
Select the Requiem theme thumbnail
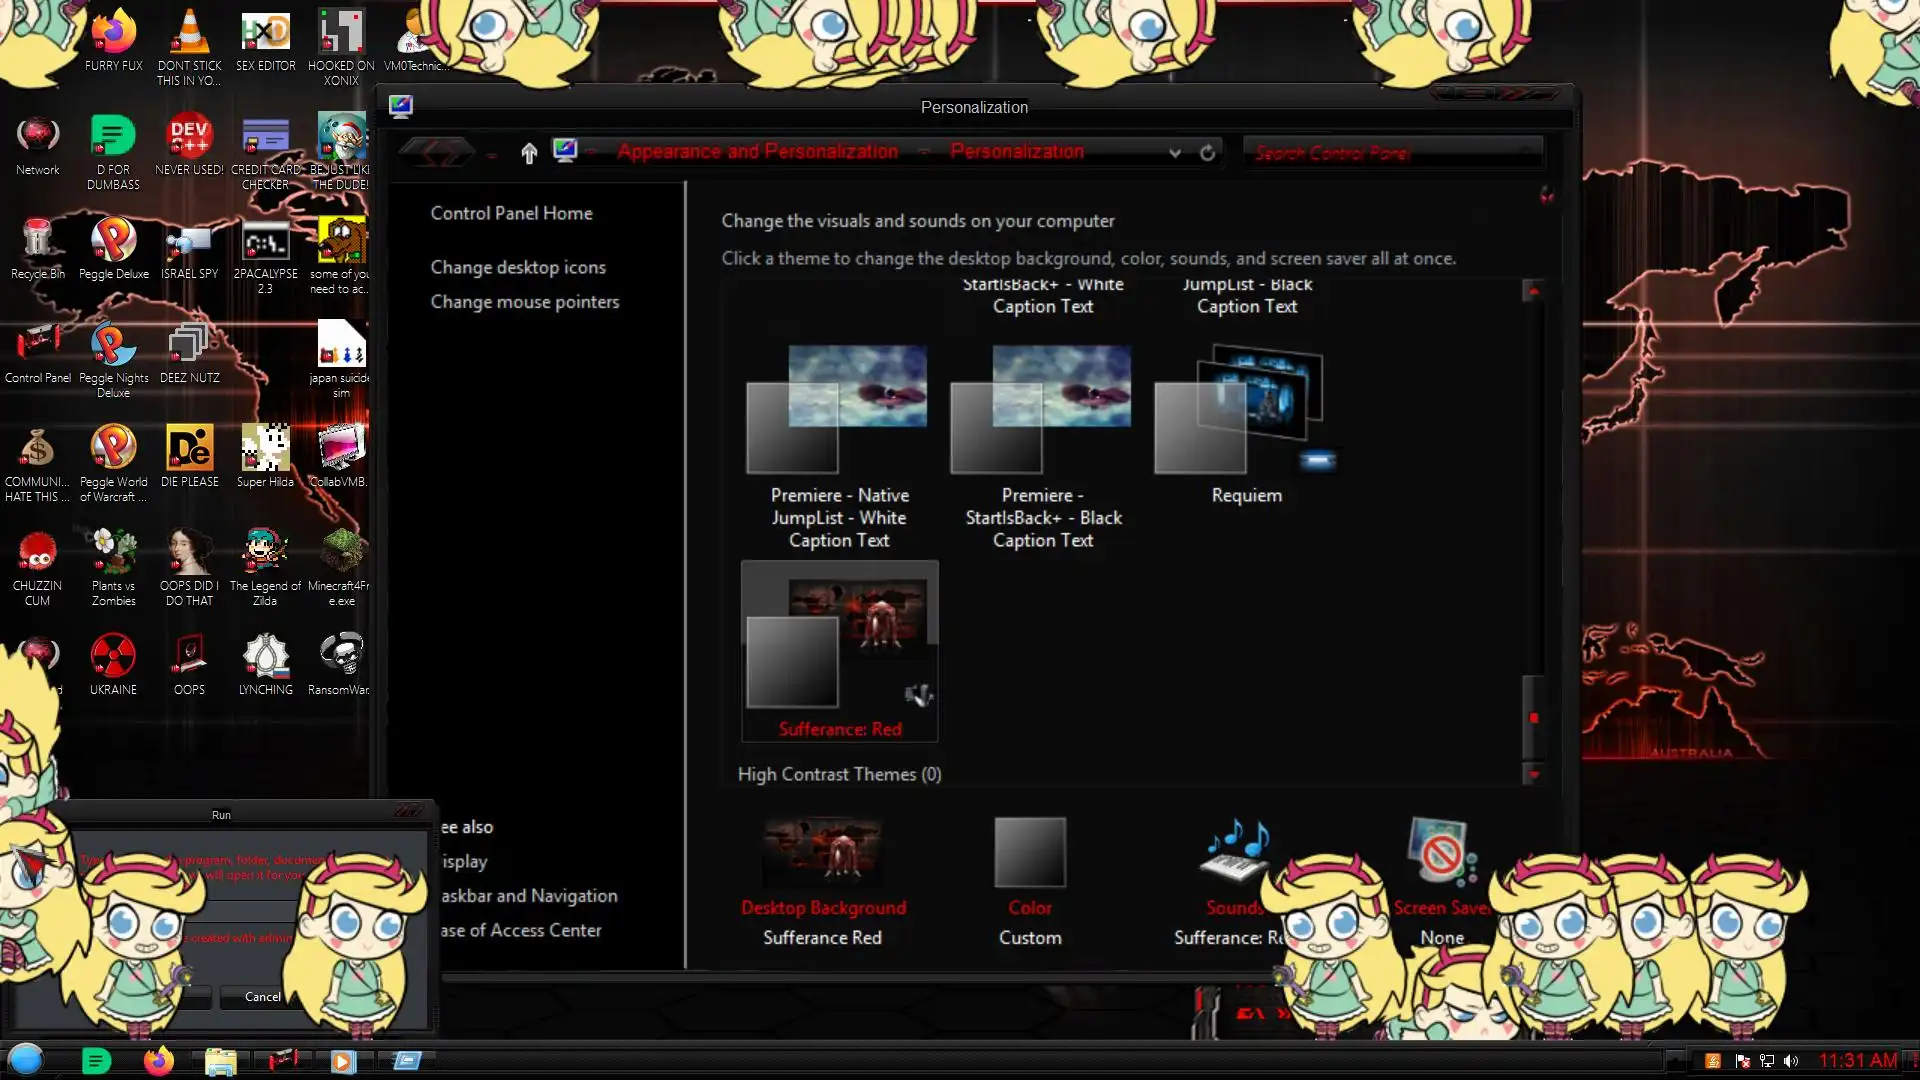[1246, 410]
